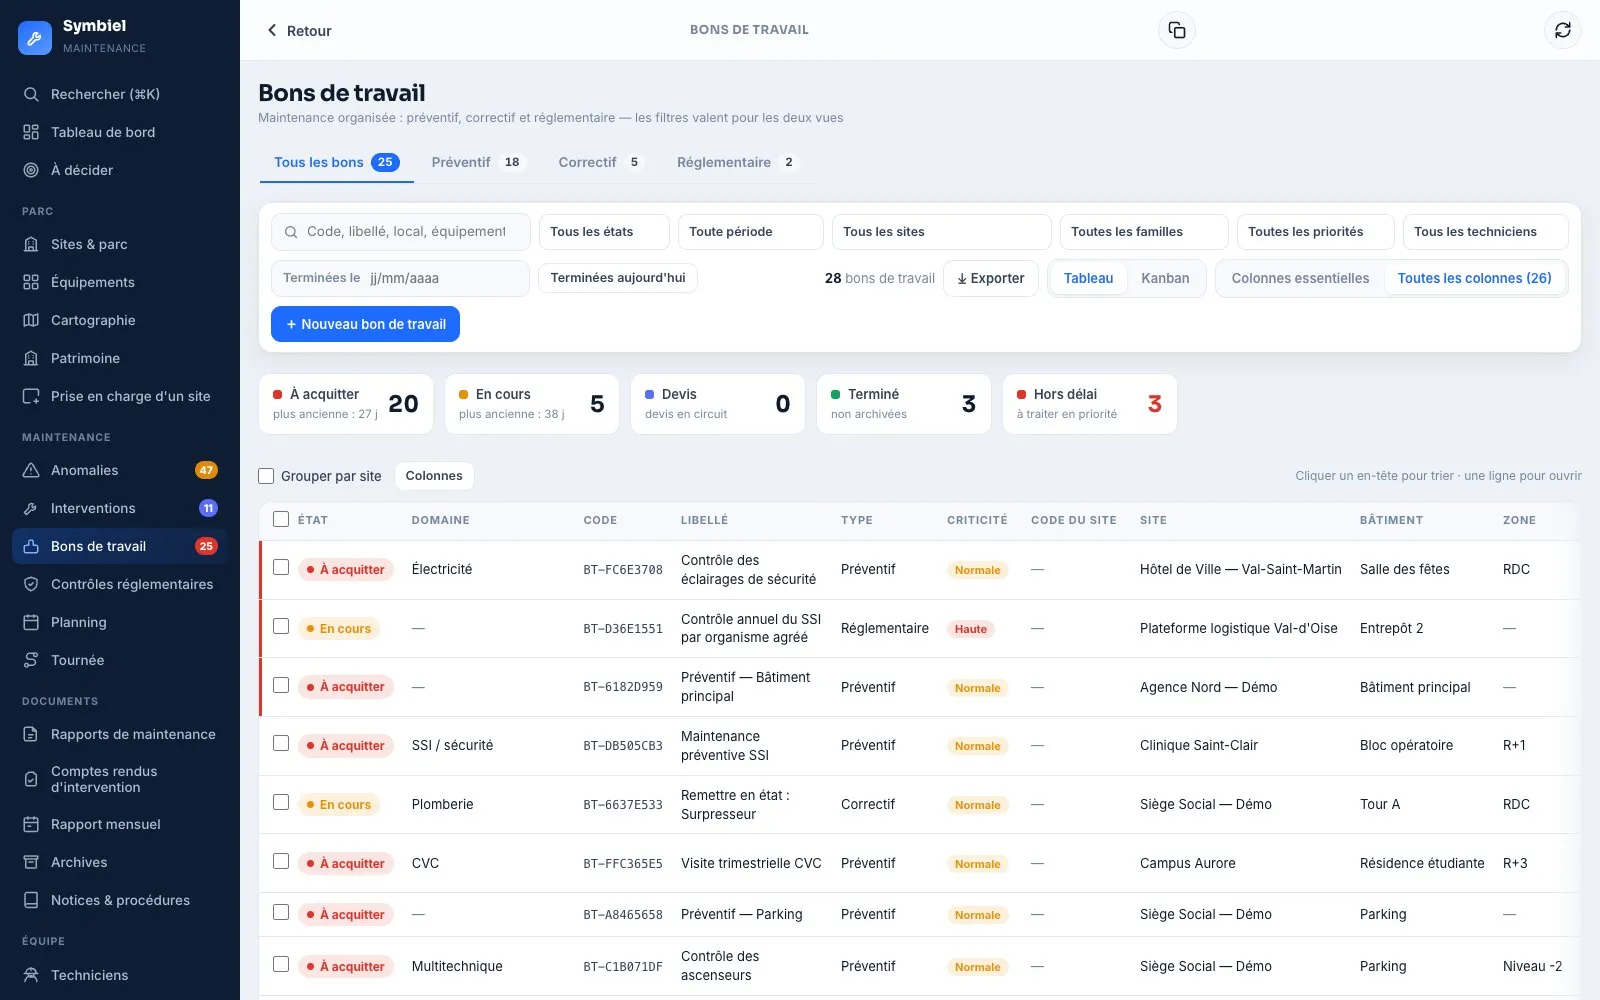Open Tournée route item
This screenshot has height=1000, width=1600.
(120, 660)
